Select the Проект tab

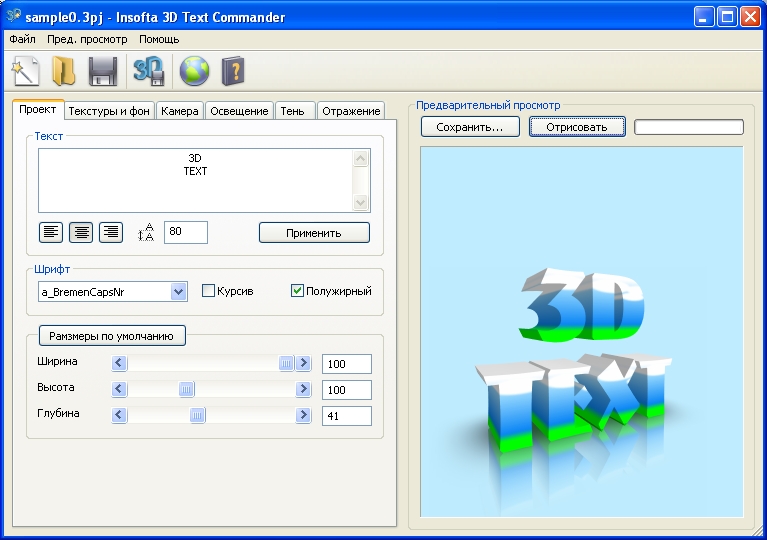[38, 109]
